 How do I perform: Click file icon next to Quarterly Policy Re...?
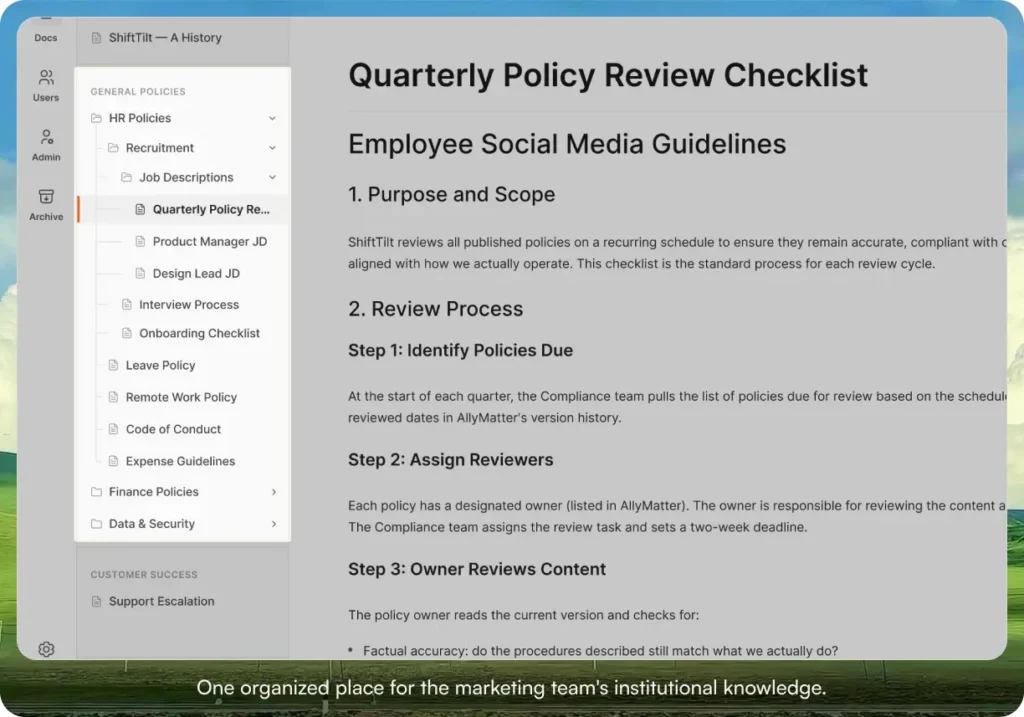[x=140, y=210]
